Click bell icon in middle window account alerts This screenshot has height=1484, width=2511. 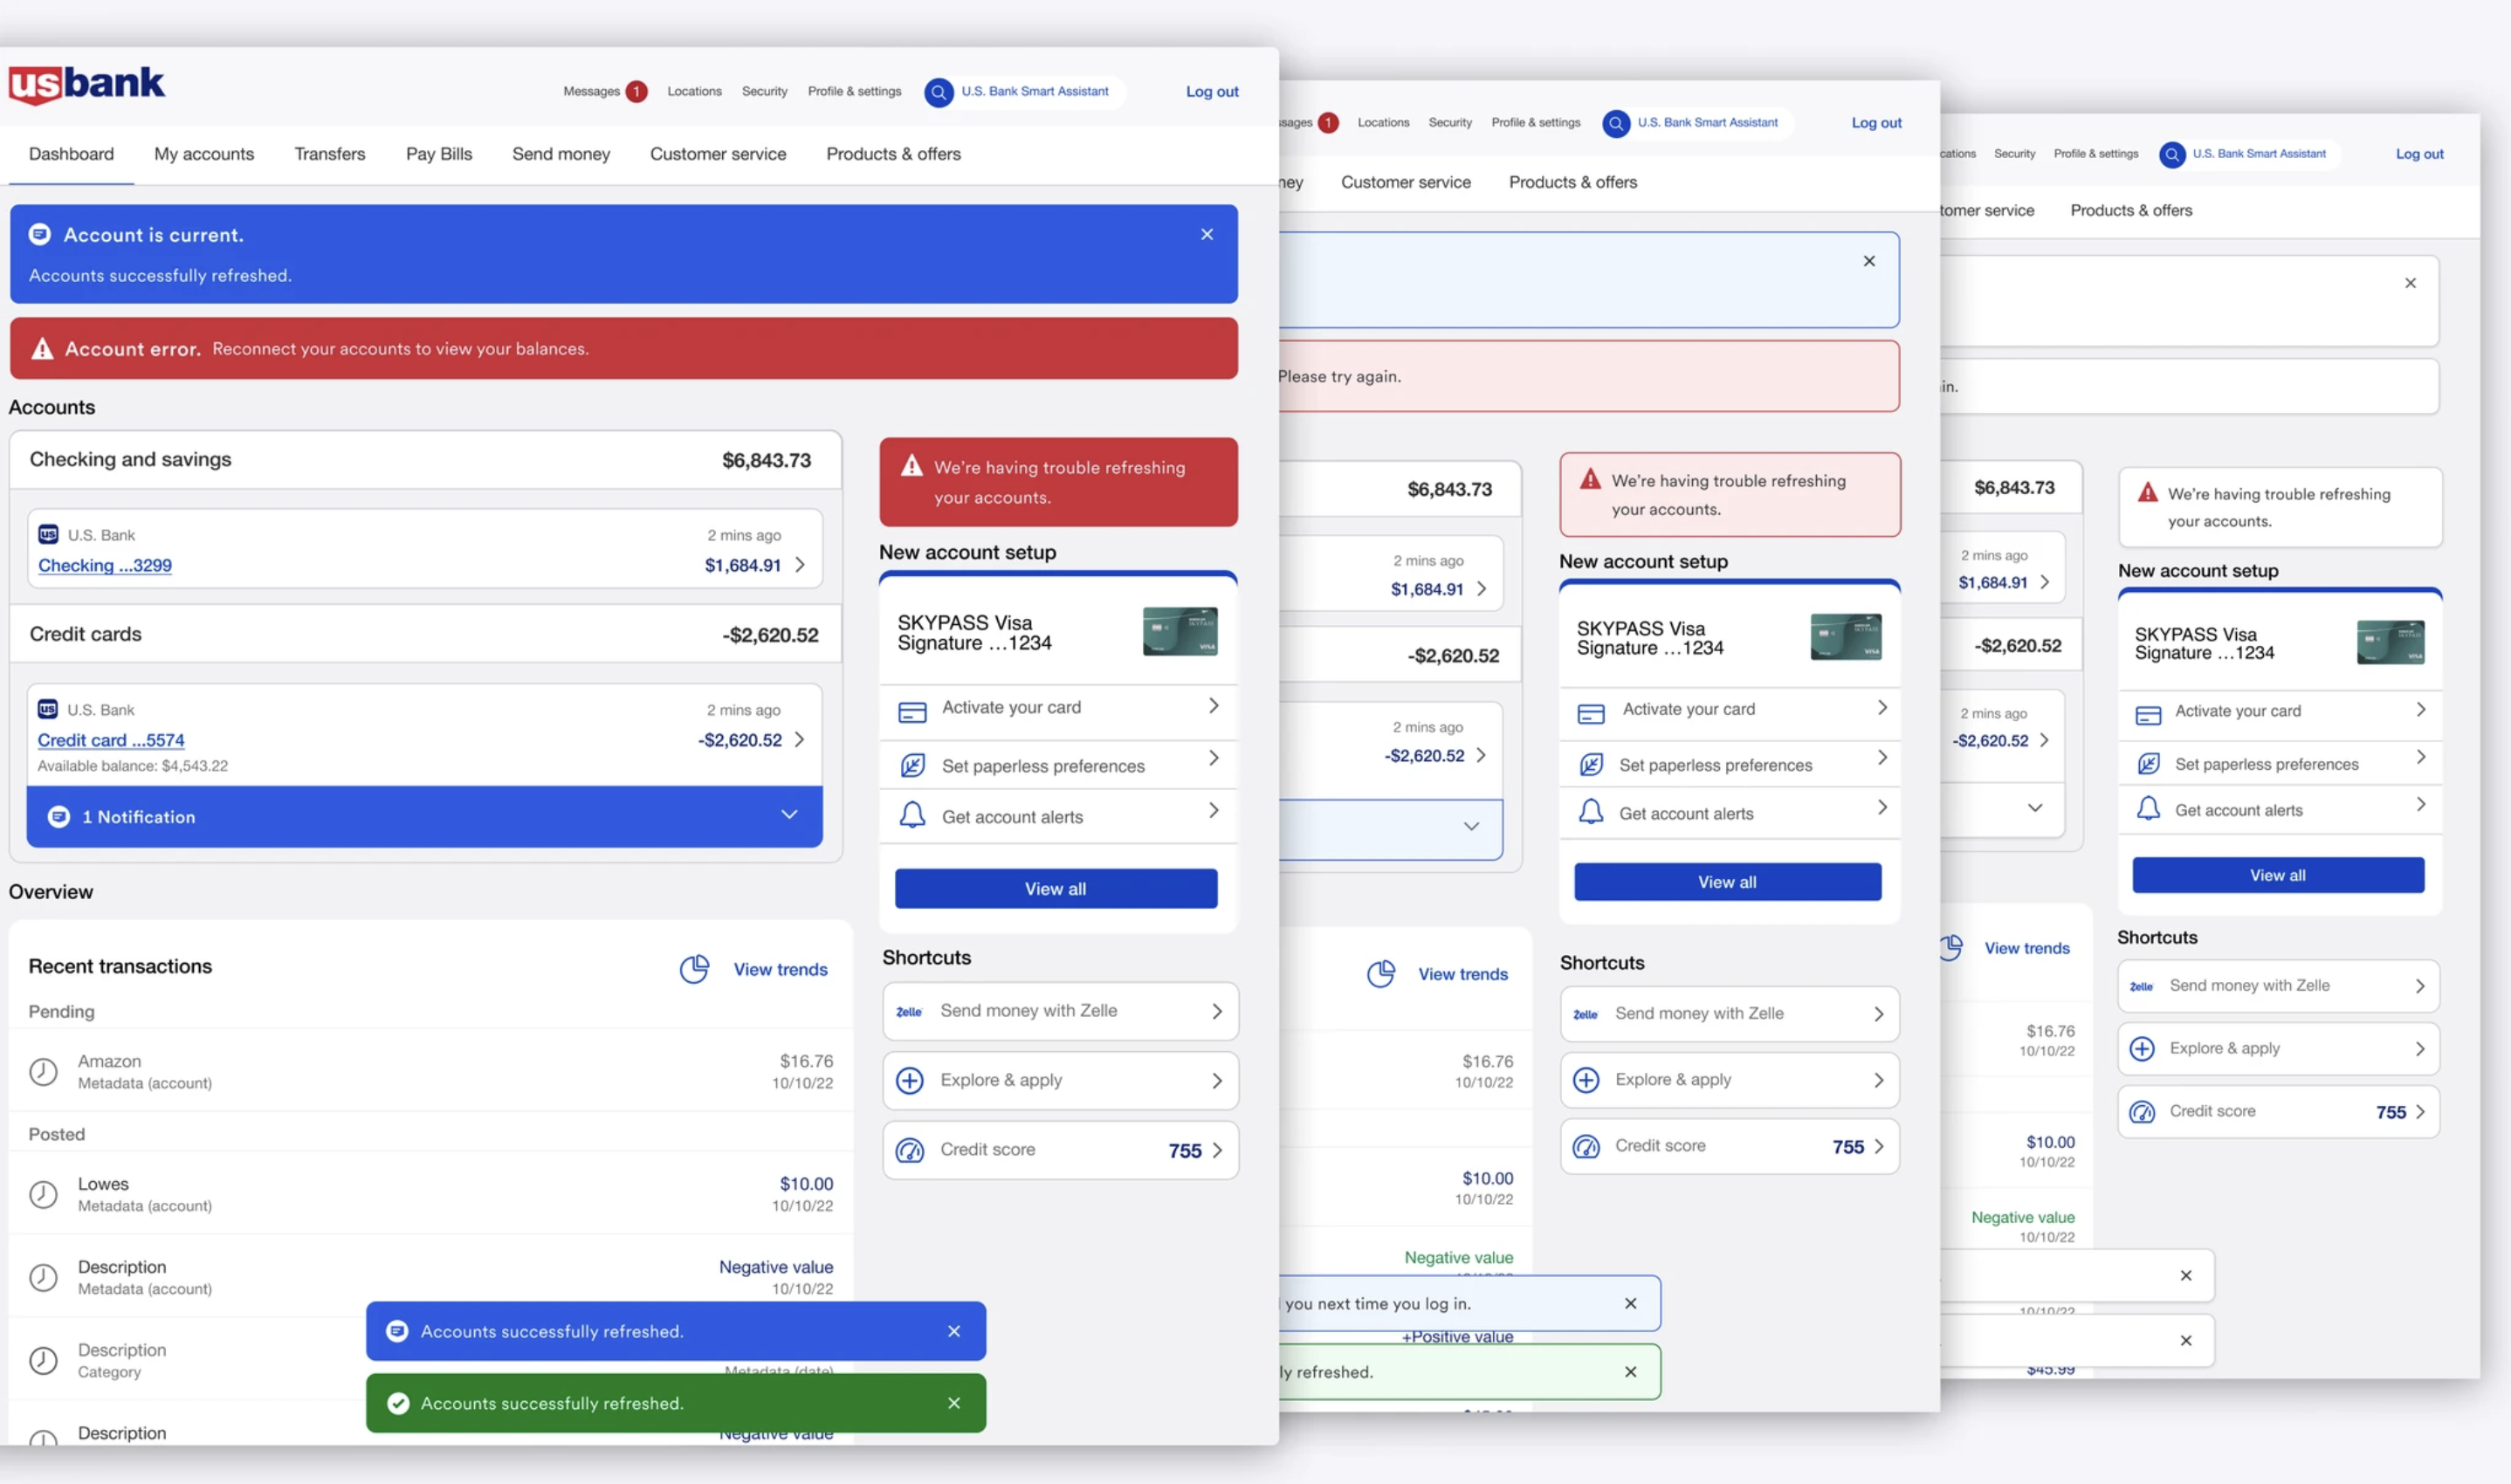1591,811
